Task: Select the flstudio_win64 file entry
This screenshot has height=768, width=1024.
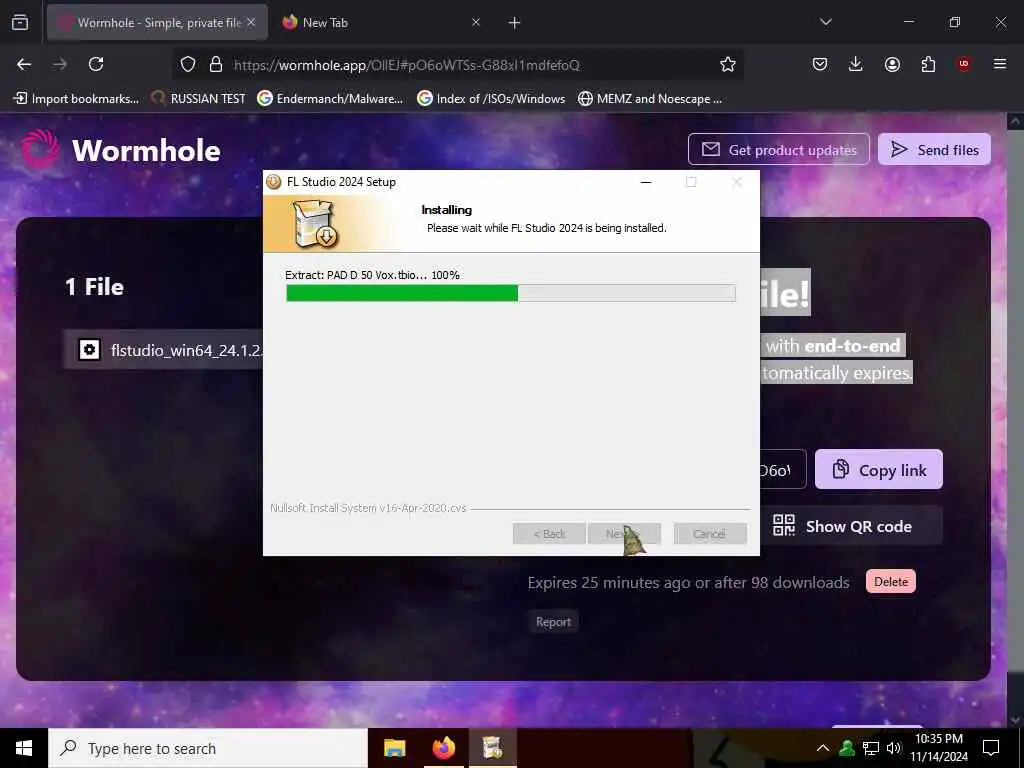Action: 163,350
